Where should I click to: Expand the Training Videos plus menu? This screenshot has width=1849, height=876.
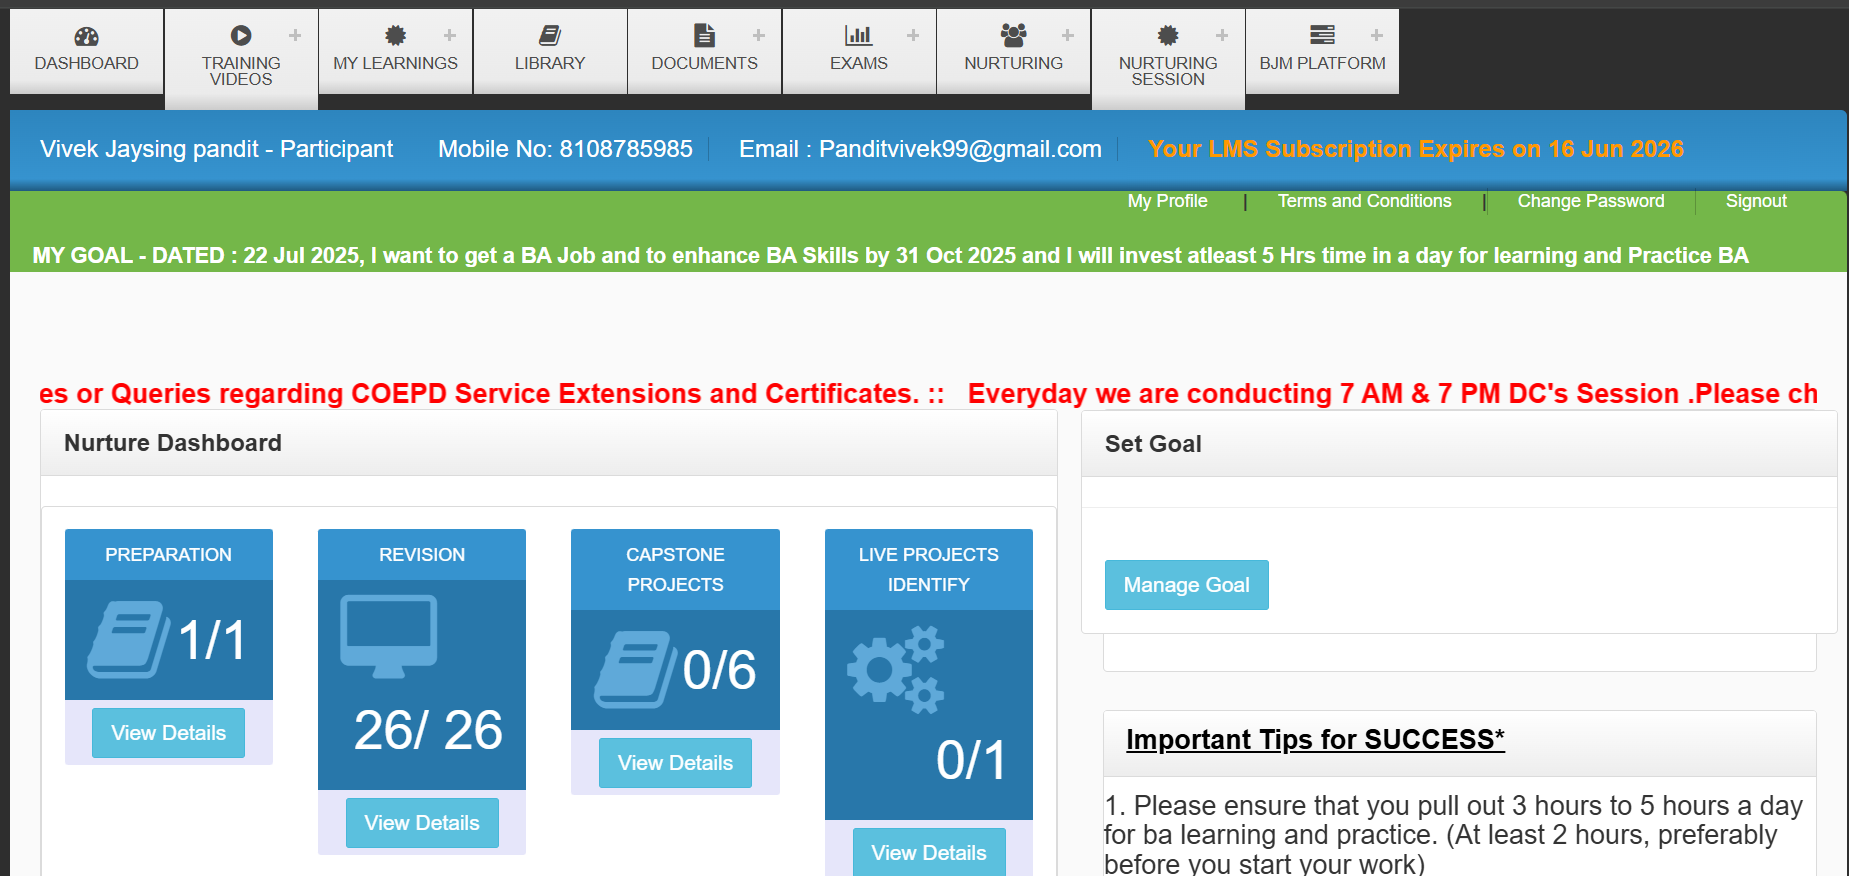[295, 36]
